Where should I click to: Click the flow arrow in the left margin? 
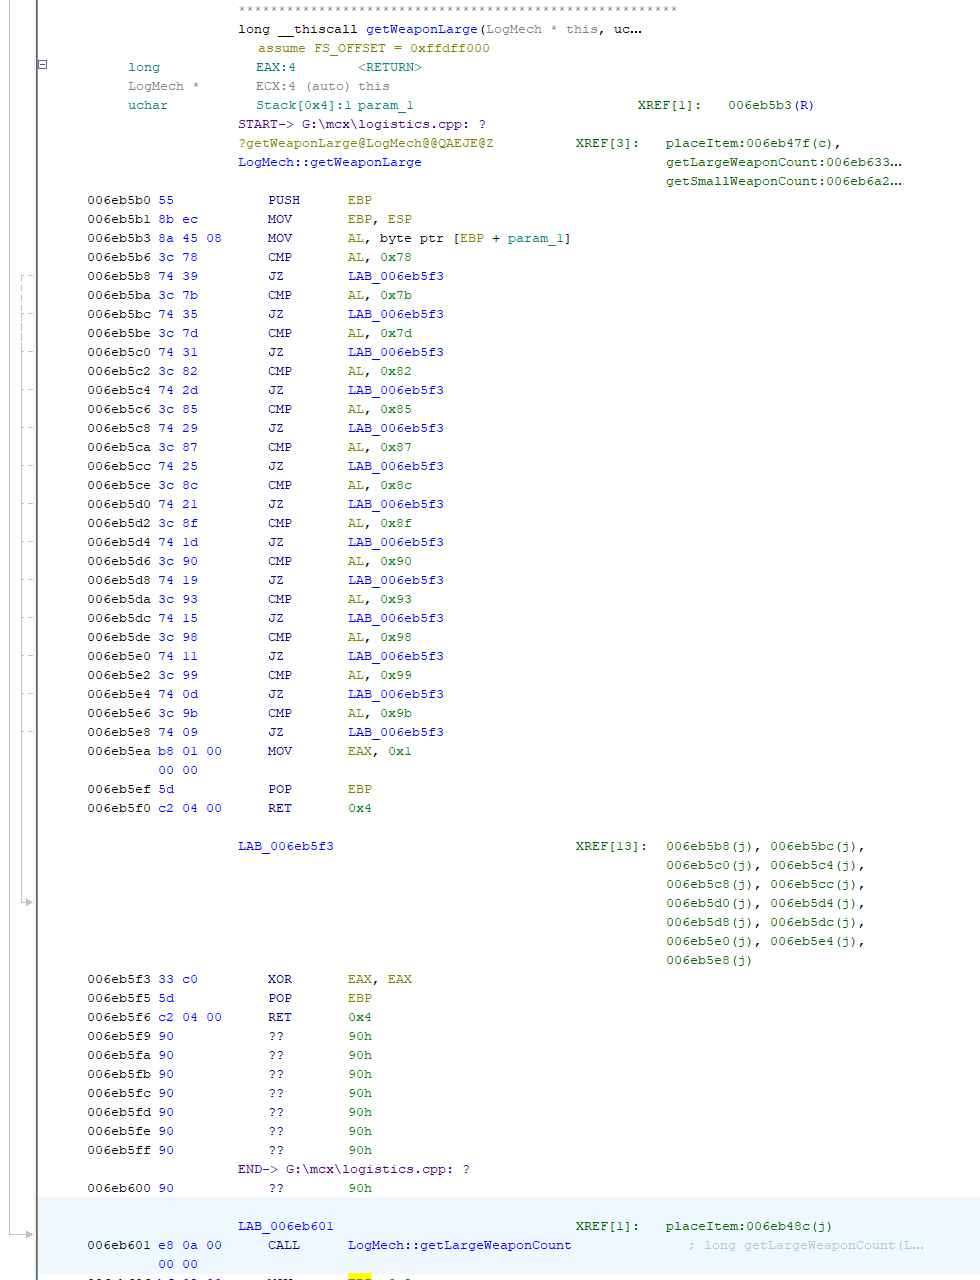click(x=28, y=902)
